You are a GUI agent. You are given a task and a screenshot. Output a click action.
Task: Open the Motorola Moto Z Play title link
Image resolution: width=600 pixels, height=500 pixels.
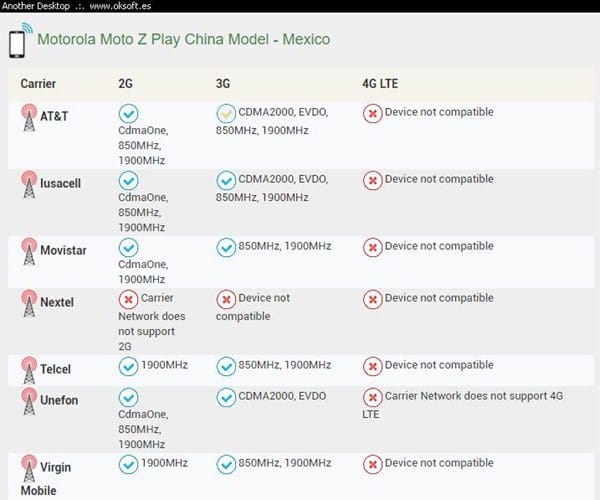[x=183, y=41]
